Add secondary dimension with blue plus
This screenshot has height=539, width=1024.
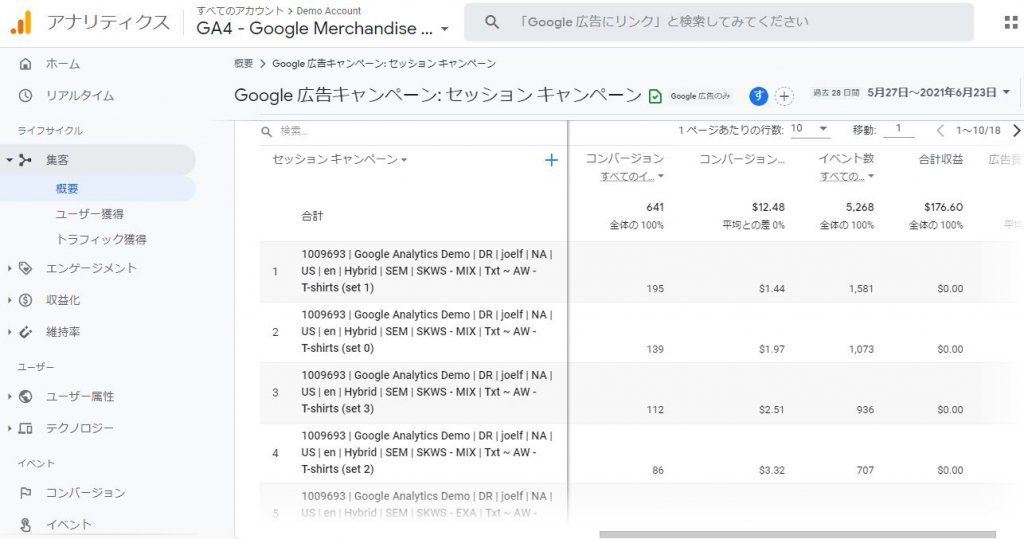pyautogui.click(x=551, y=160)
